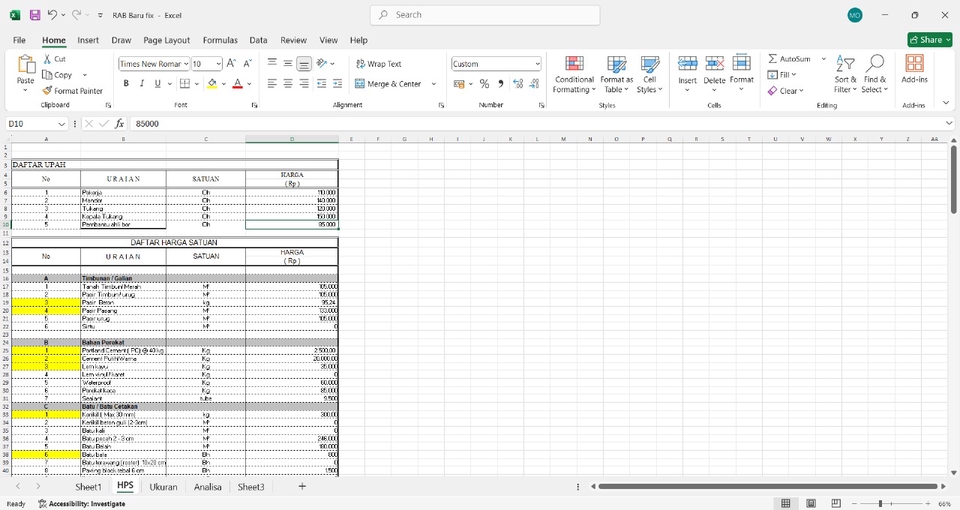Viewport: 960px width, 510px height.
Task: Click Merge & Center button
Action: coord(388,84)
